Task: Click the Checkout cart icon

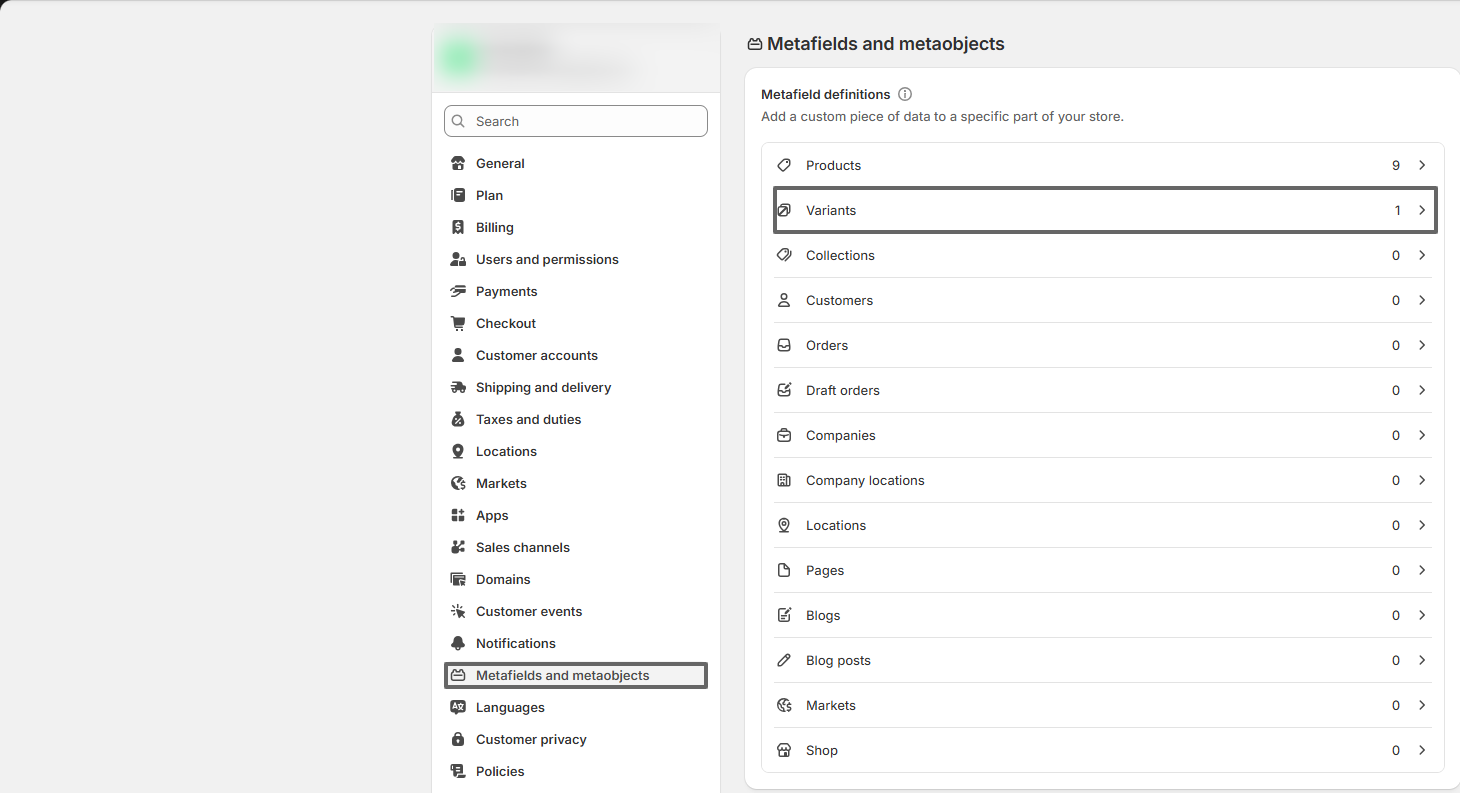Action: click(x=458, y=324)
